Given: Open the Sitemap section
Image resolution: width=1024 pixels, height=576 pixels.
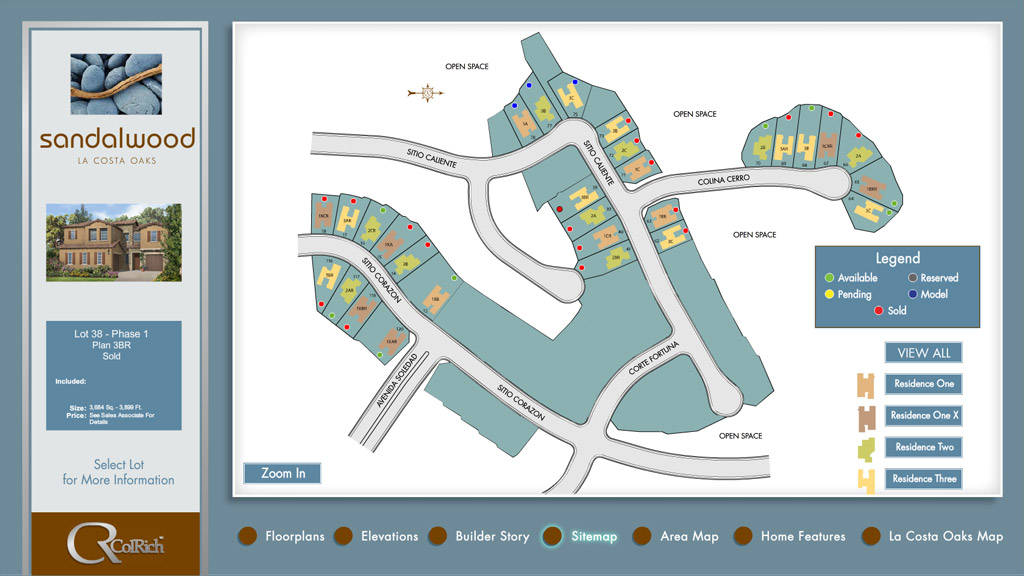Looking at the screenshot, I should tap(580, 536).
